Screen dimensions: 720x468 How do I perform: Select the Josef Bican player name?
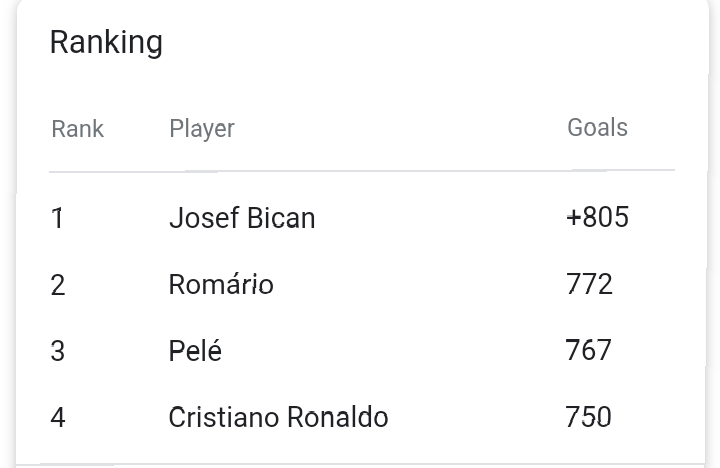[x=242, y=218]
